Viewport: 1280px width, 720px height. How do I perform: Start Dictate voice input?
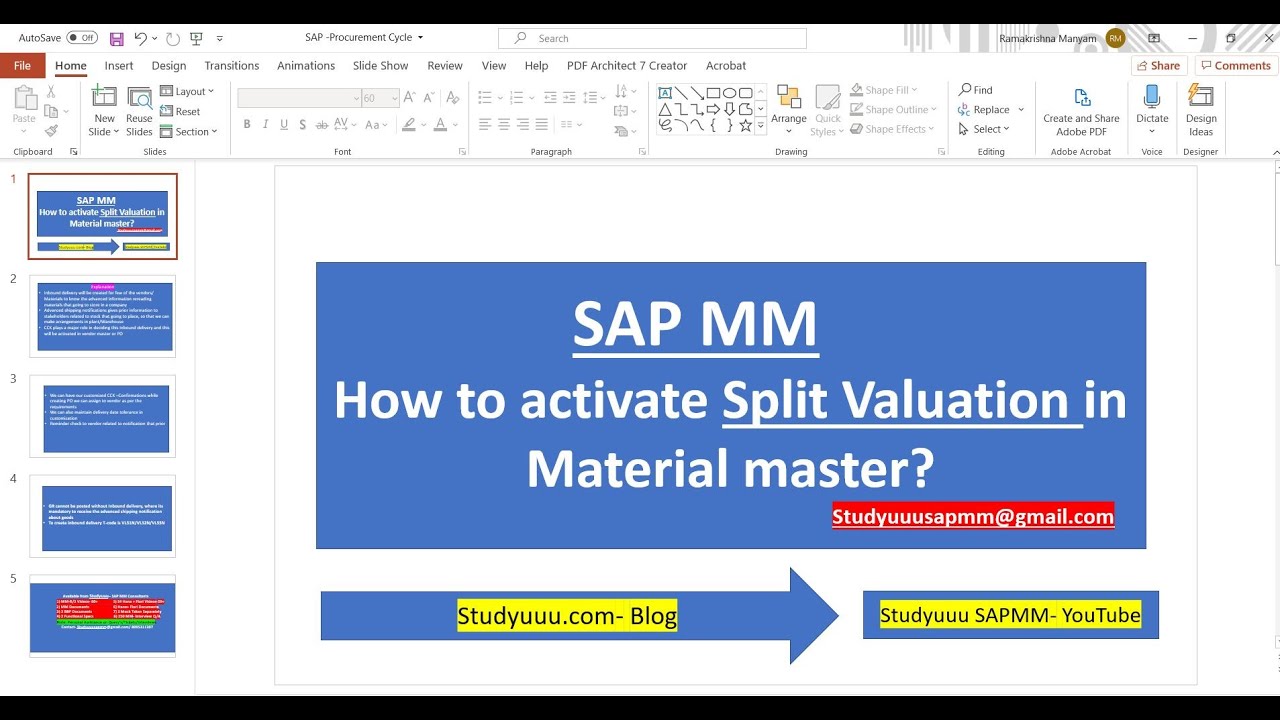[x=1152, y=110]
